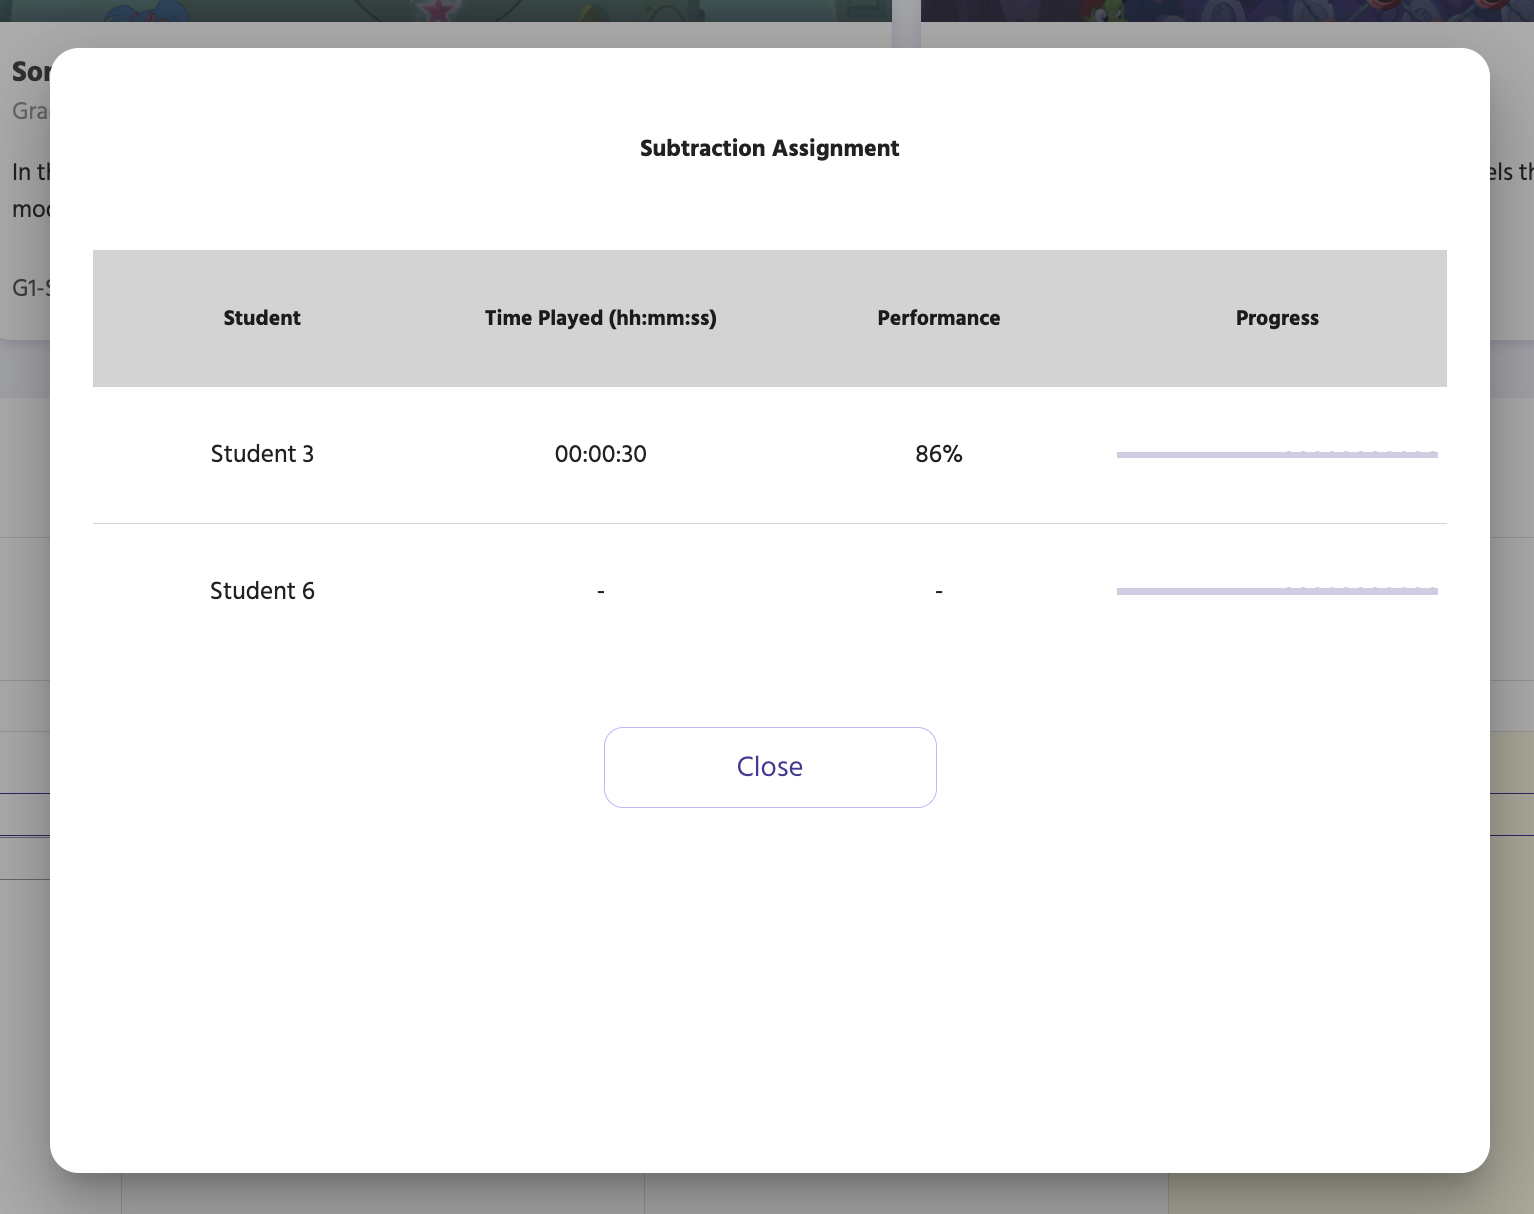Image resolution: width=1534 pixels, height=1214 pixels.
Task: Click the Progress column header
Action: tap(1277, 318)
